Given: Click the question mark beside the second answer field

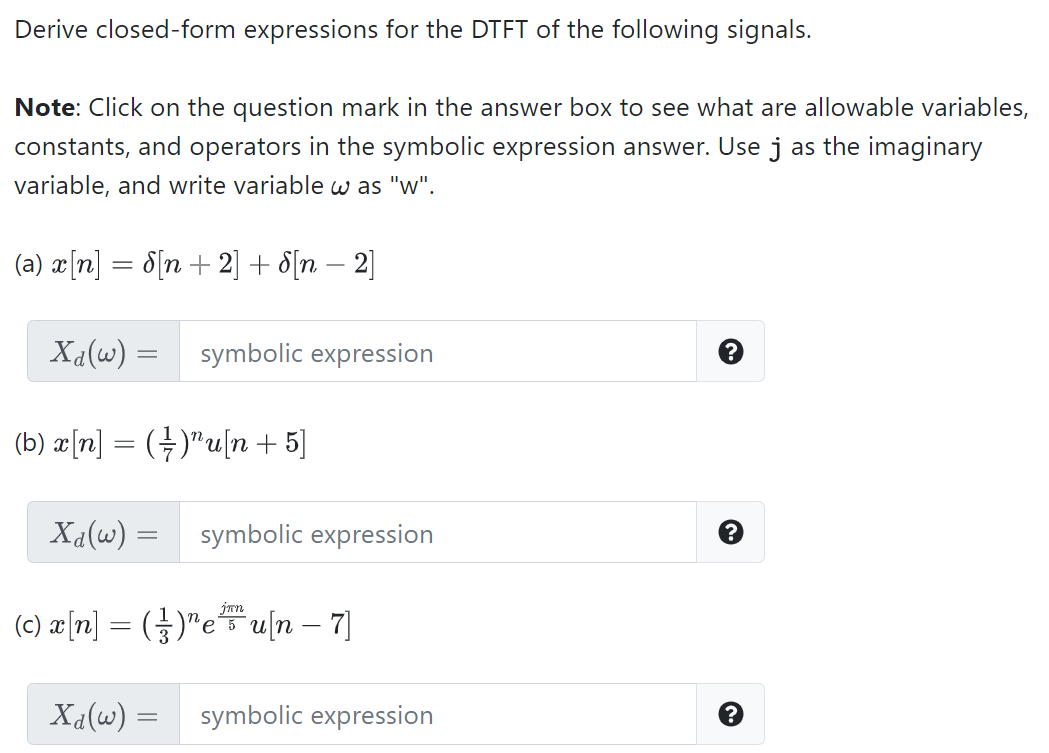Looking at the screenshot, I should point(730,532).
